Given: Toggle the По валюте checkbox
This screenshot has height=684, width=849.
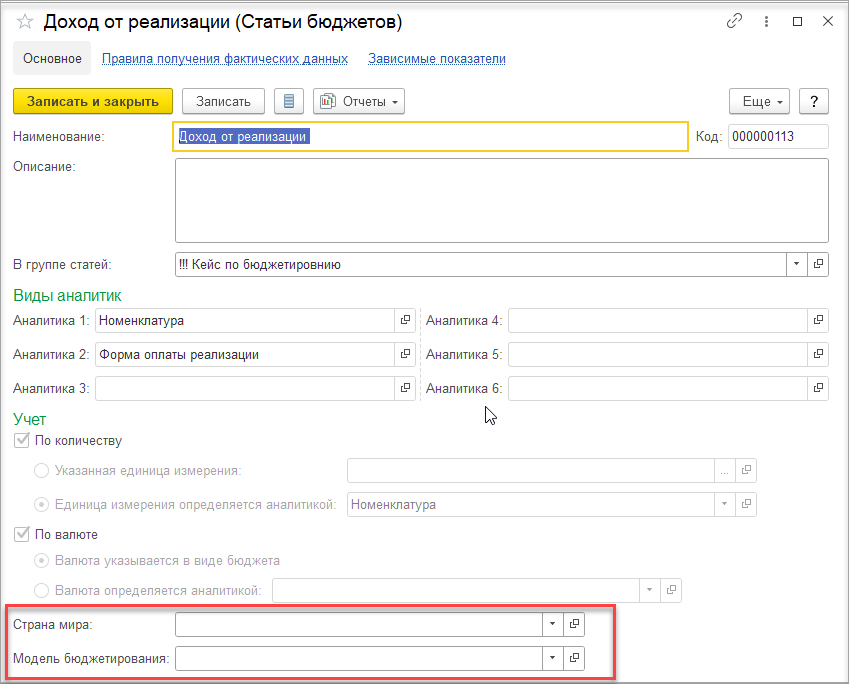Looking at the screenshot, I should [21, 534].
